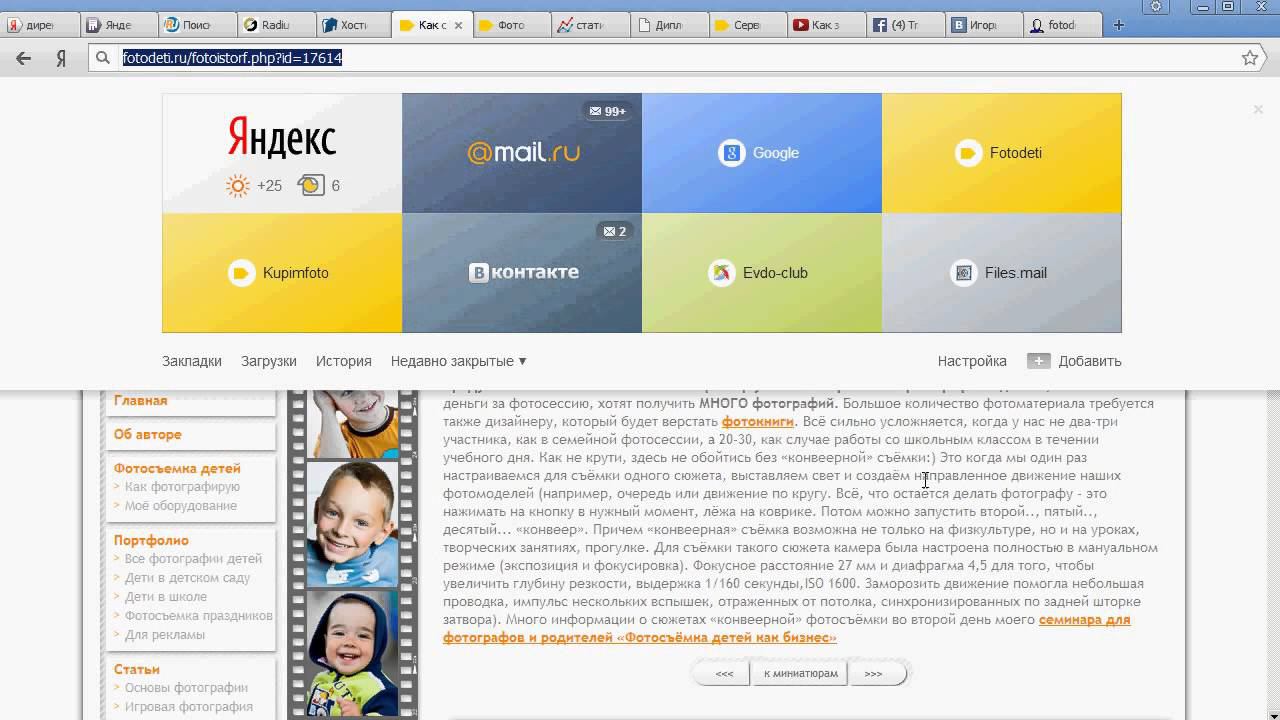Open Дети в школе link
Image resolution: width=1280 pixels, height=720 pixels.
[x=166, y=597]
